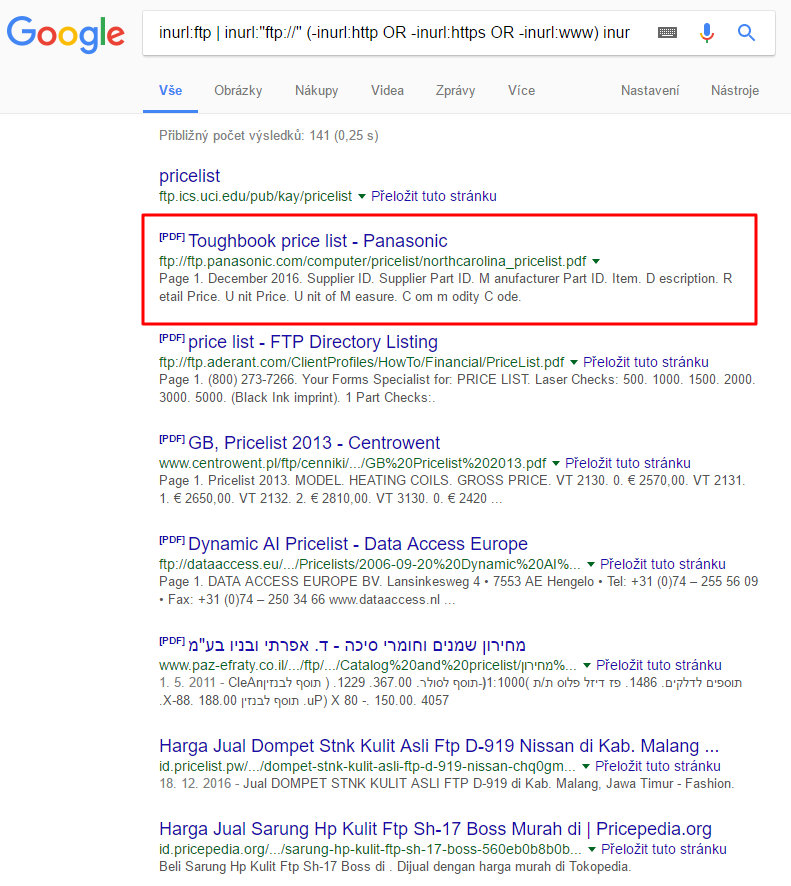Screen dimensions: 791x886
Task: Start voice search with microphone icon
Action: coord(706,33)
